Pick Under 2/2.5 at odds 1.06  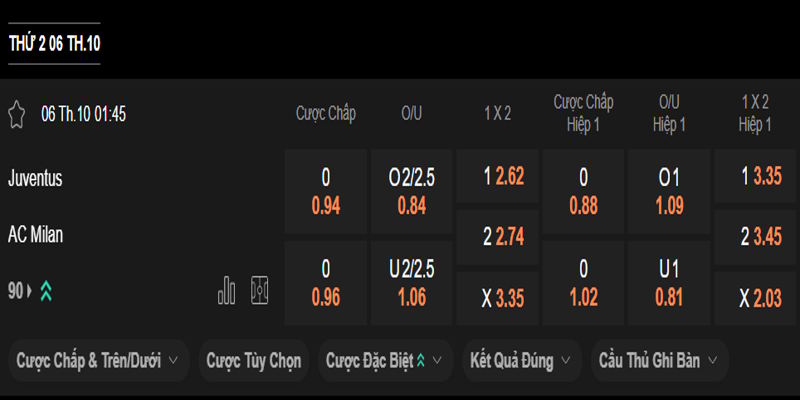412,283
